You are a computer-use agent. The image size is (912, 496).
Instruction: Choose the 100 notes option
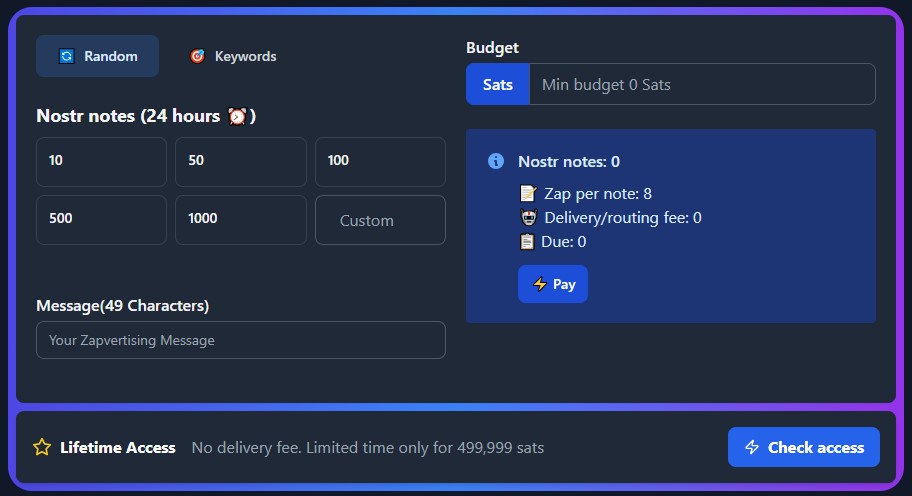pos(380,161)
